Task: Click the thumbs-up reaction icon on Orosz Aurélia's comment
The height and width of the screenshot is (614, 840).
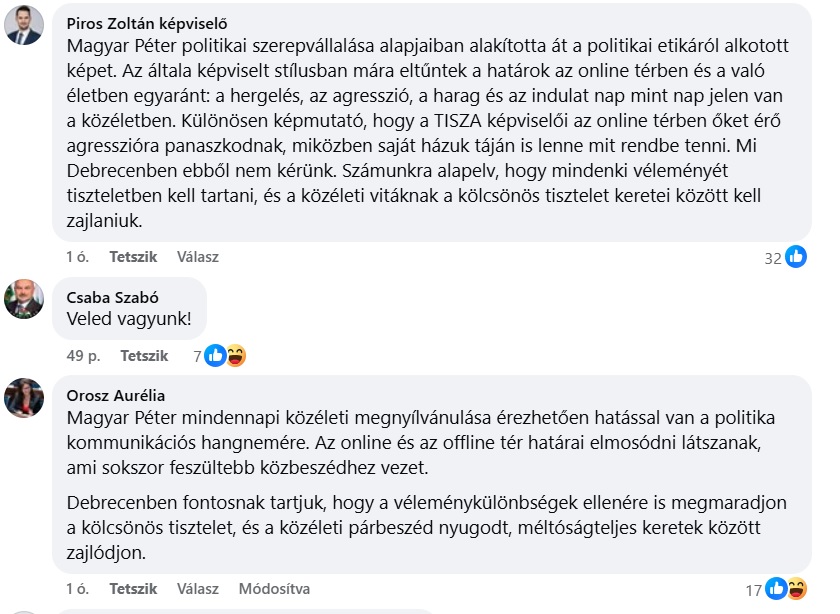Action: point(776,589)
